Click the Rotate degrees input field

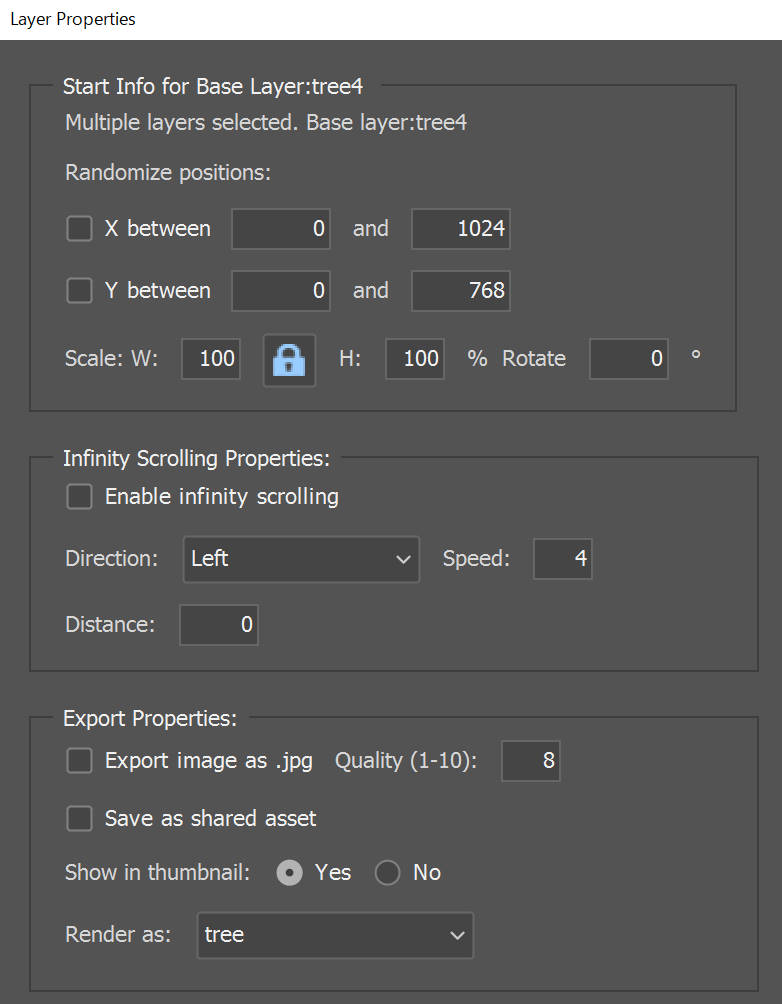click(x=629, y=359)
